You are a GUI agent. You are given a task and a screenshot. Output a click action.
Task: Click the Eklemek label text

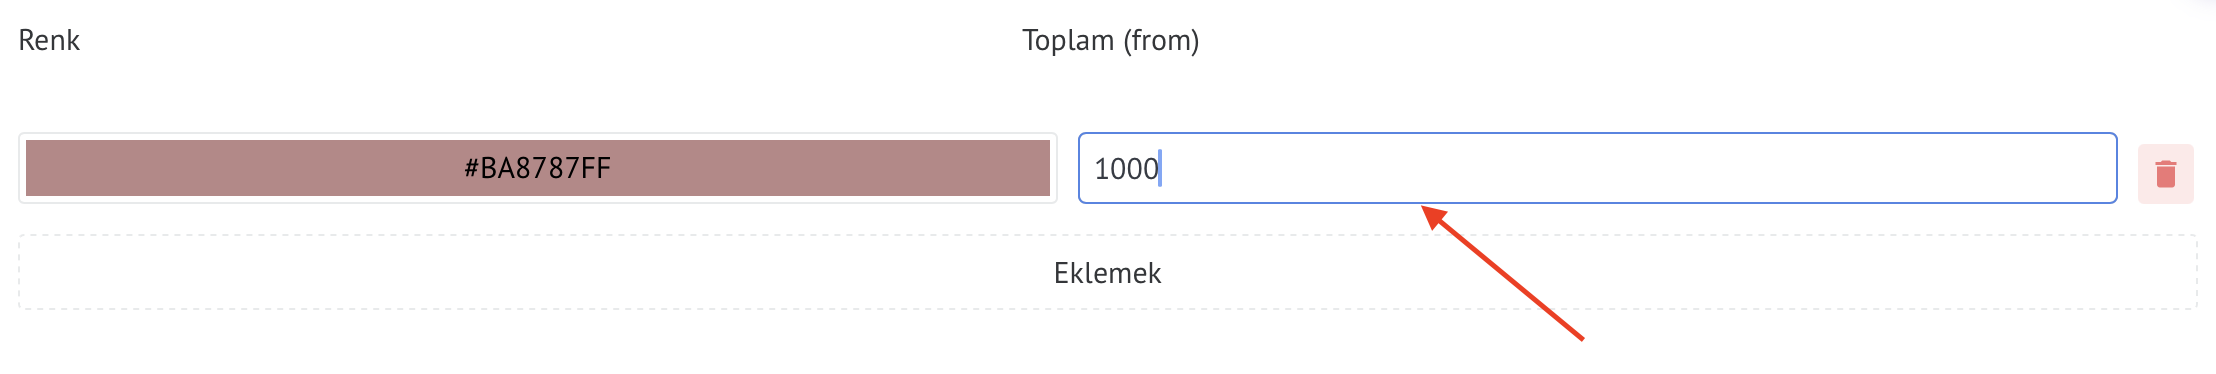tap(1108, 273)
